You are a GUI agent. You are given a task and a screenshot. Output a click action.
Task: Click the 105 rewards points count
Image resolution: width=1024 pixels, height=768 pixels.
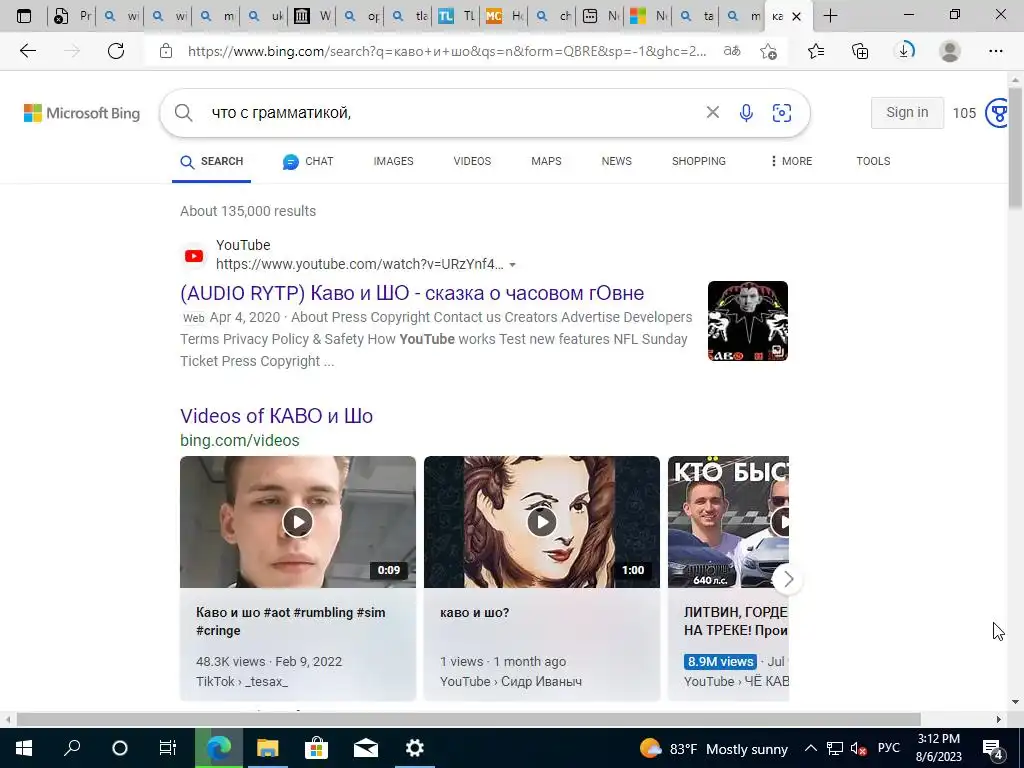(x=964, y=113)
